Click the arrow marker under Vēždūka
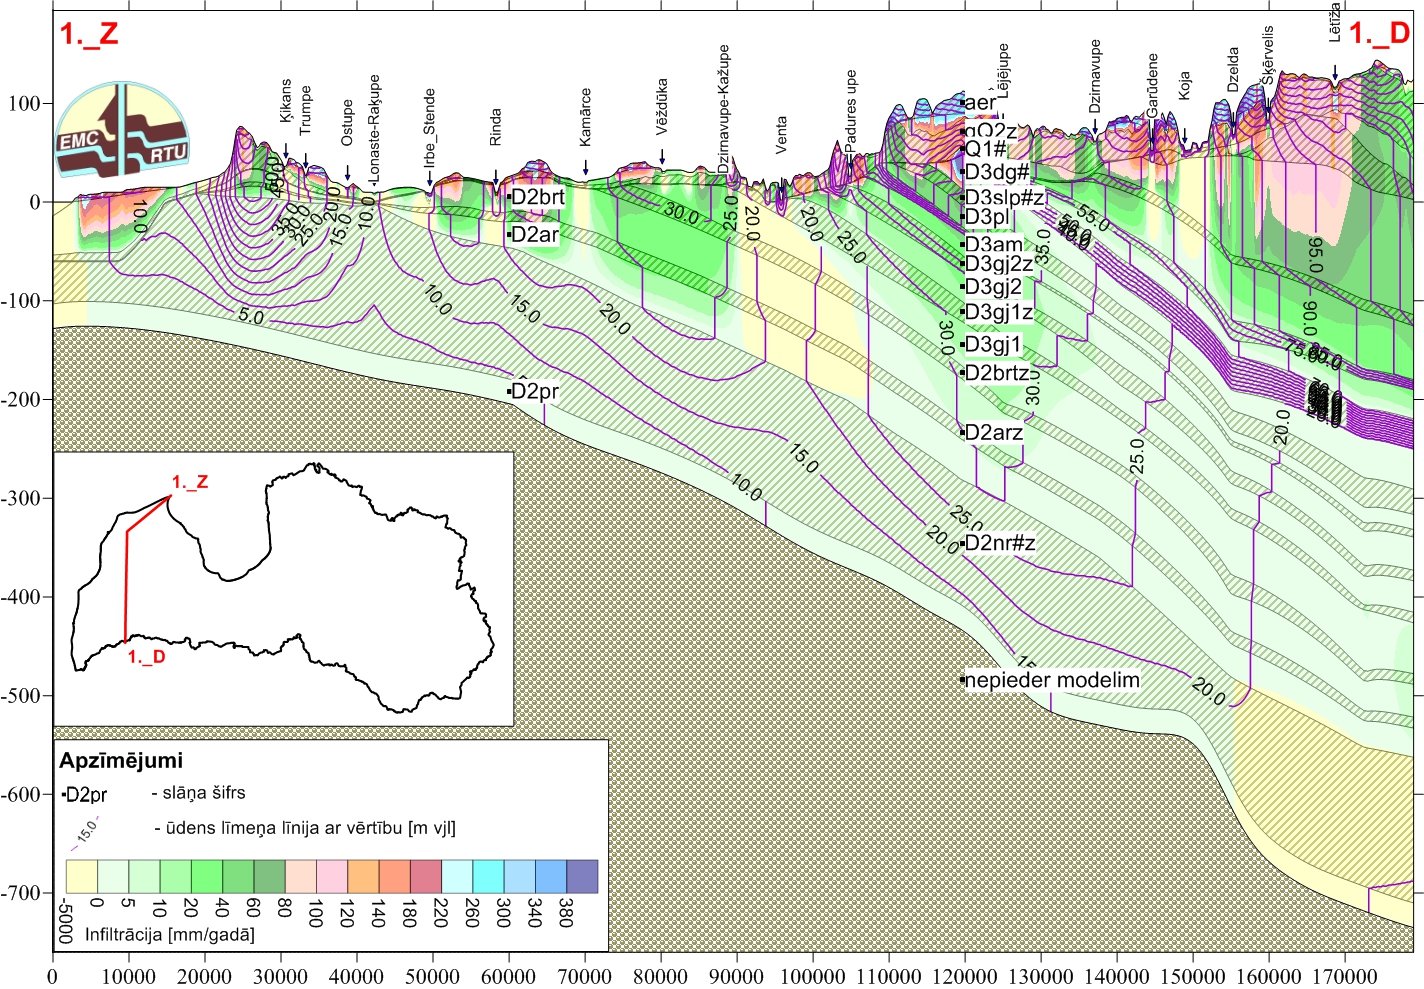 click(662, 157)
